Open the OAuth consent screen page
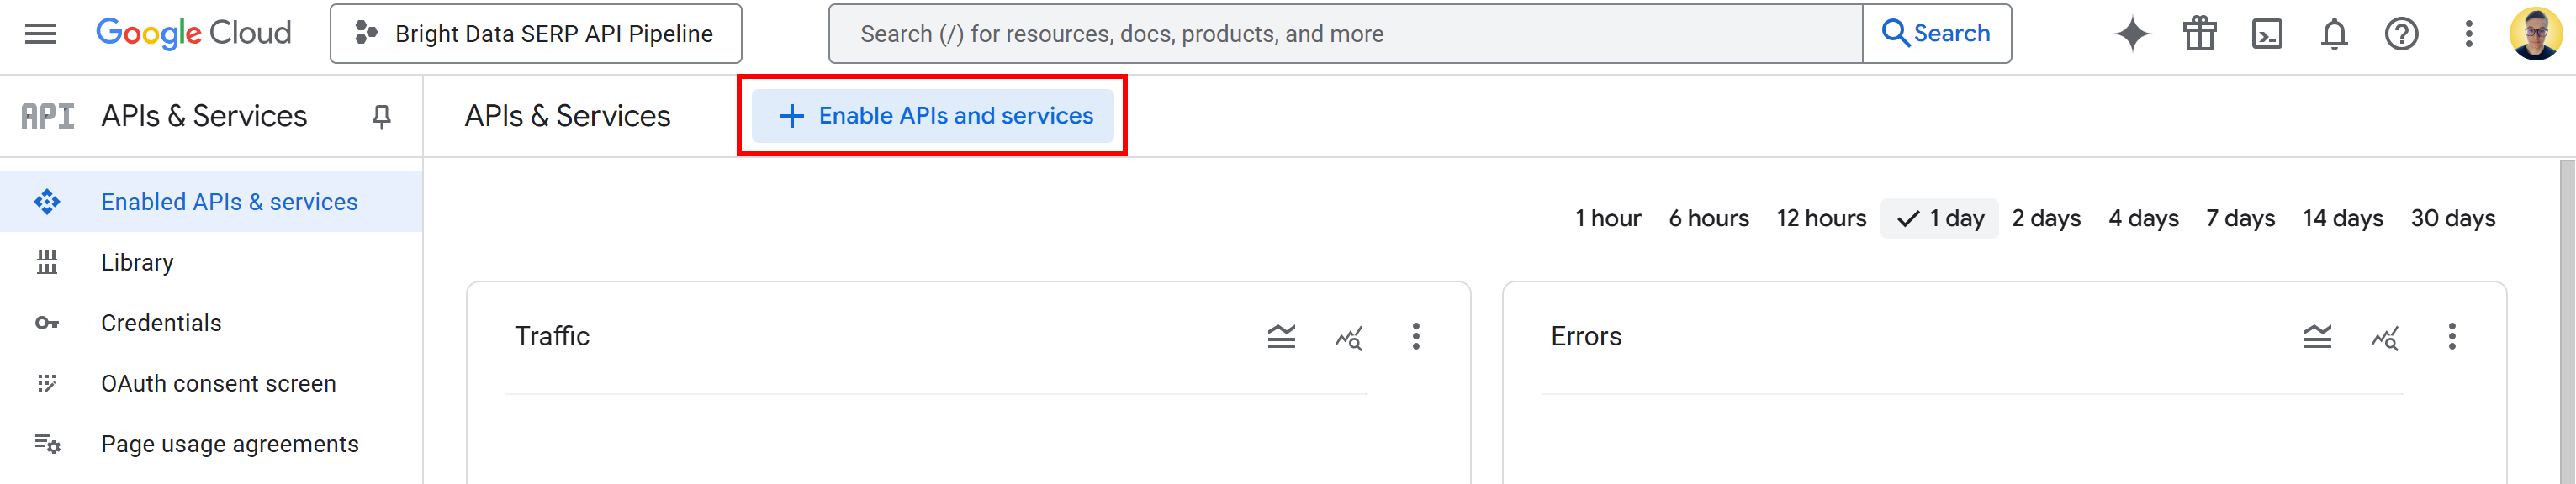2576x484 pixels. [218, 383]
